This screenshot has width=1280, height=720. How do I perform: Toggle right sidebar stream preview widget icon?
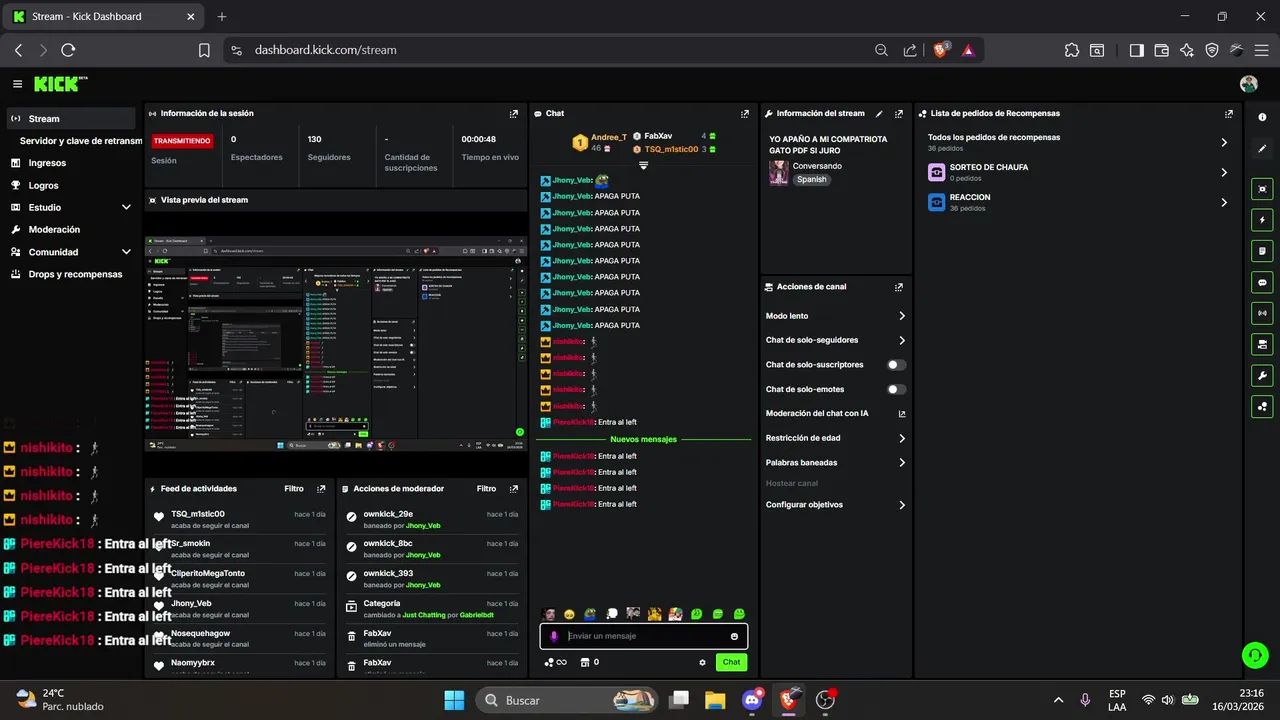point(1262,189)
